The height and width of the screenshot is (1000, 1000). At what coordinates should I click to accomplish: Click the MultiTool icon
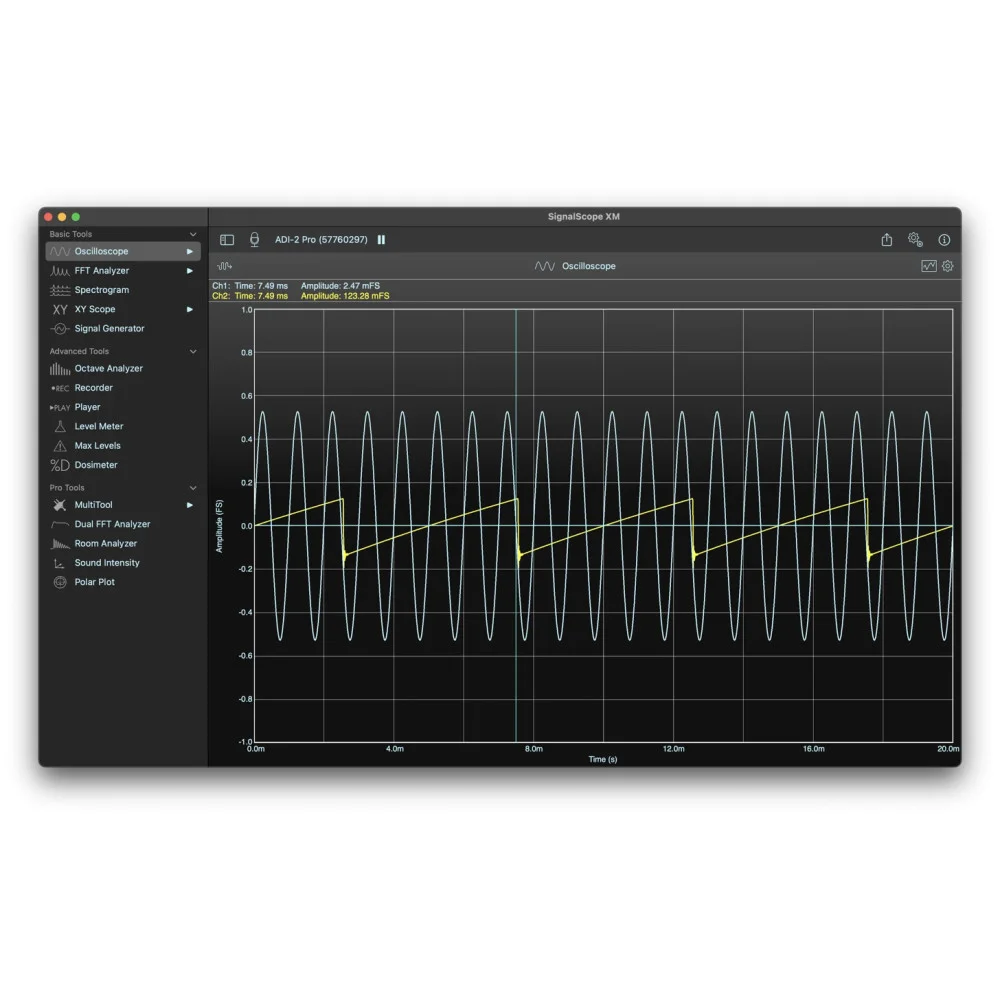coord(60,505)
